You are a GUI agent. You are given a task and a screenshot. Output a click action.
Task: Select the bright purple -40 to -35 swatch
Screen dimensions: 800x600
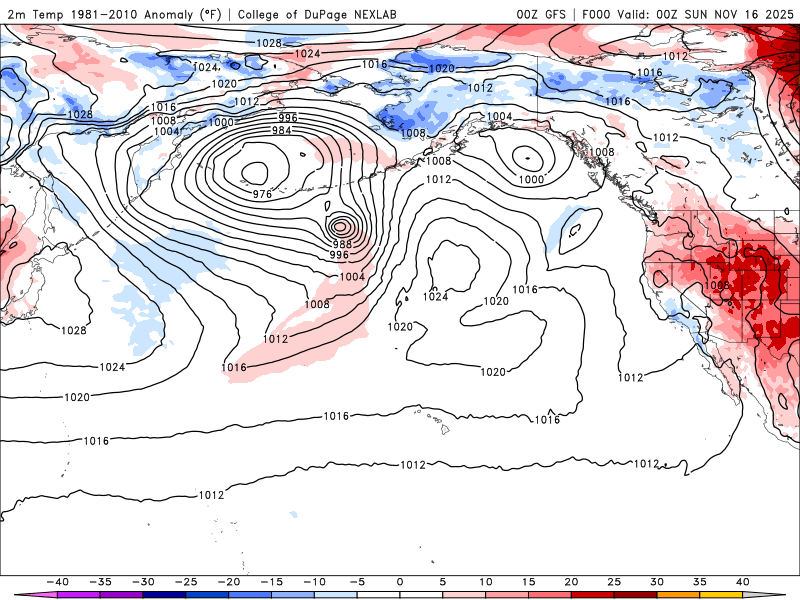point(79,595)
